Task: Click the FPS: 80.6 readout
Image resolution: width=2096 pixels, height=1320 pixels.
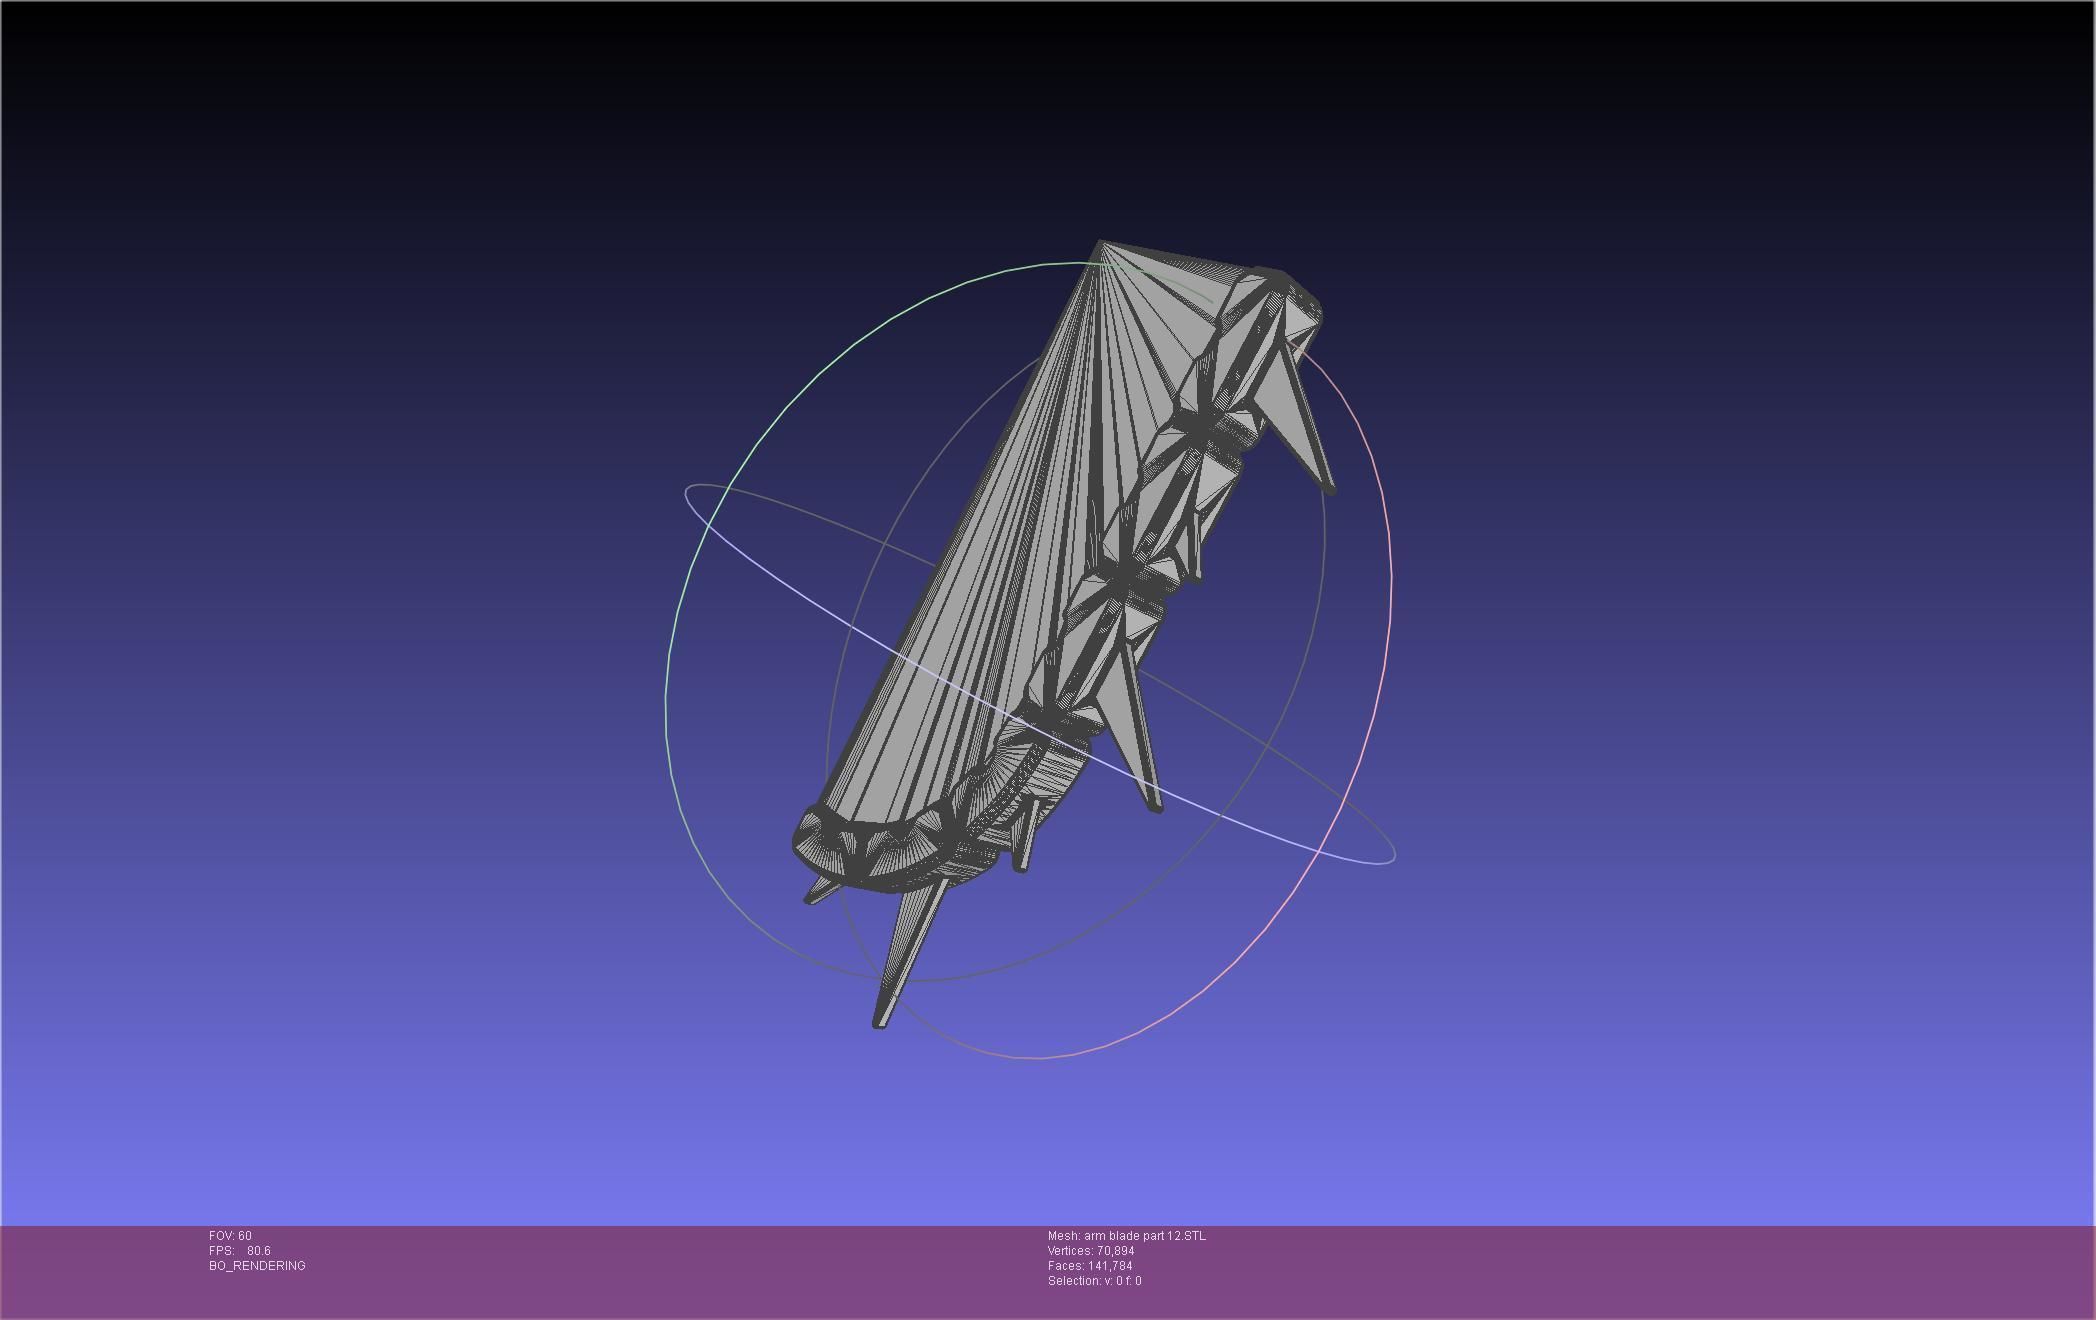Action: pos(240,1251)
